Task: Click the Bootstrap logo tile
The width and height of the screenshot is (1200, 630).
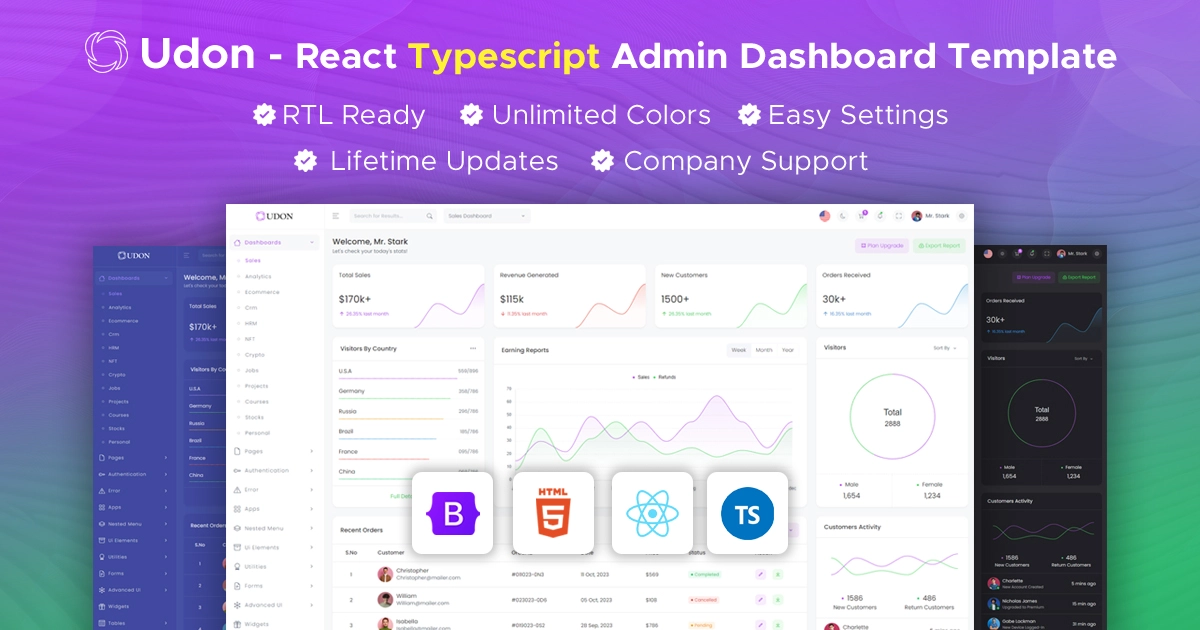Action: coord(453,513)
